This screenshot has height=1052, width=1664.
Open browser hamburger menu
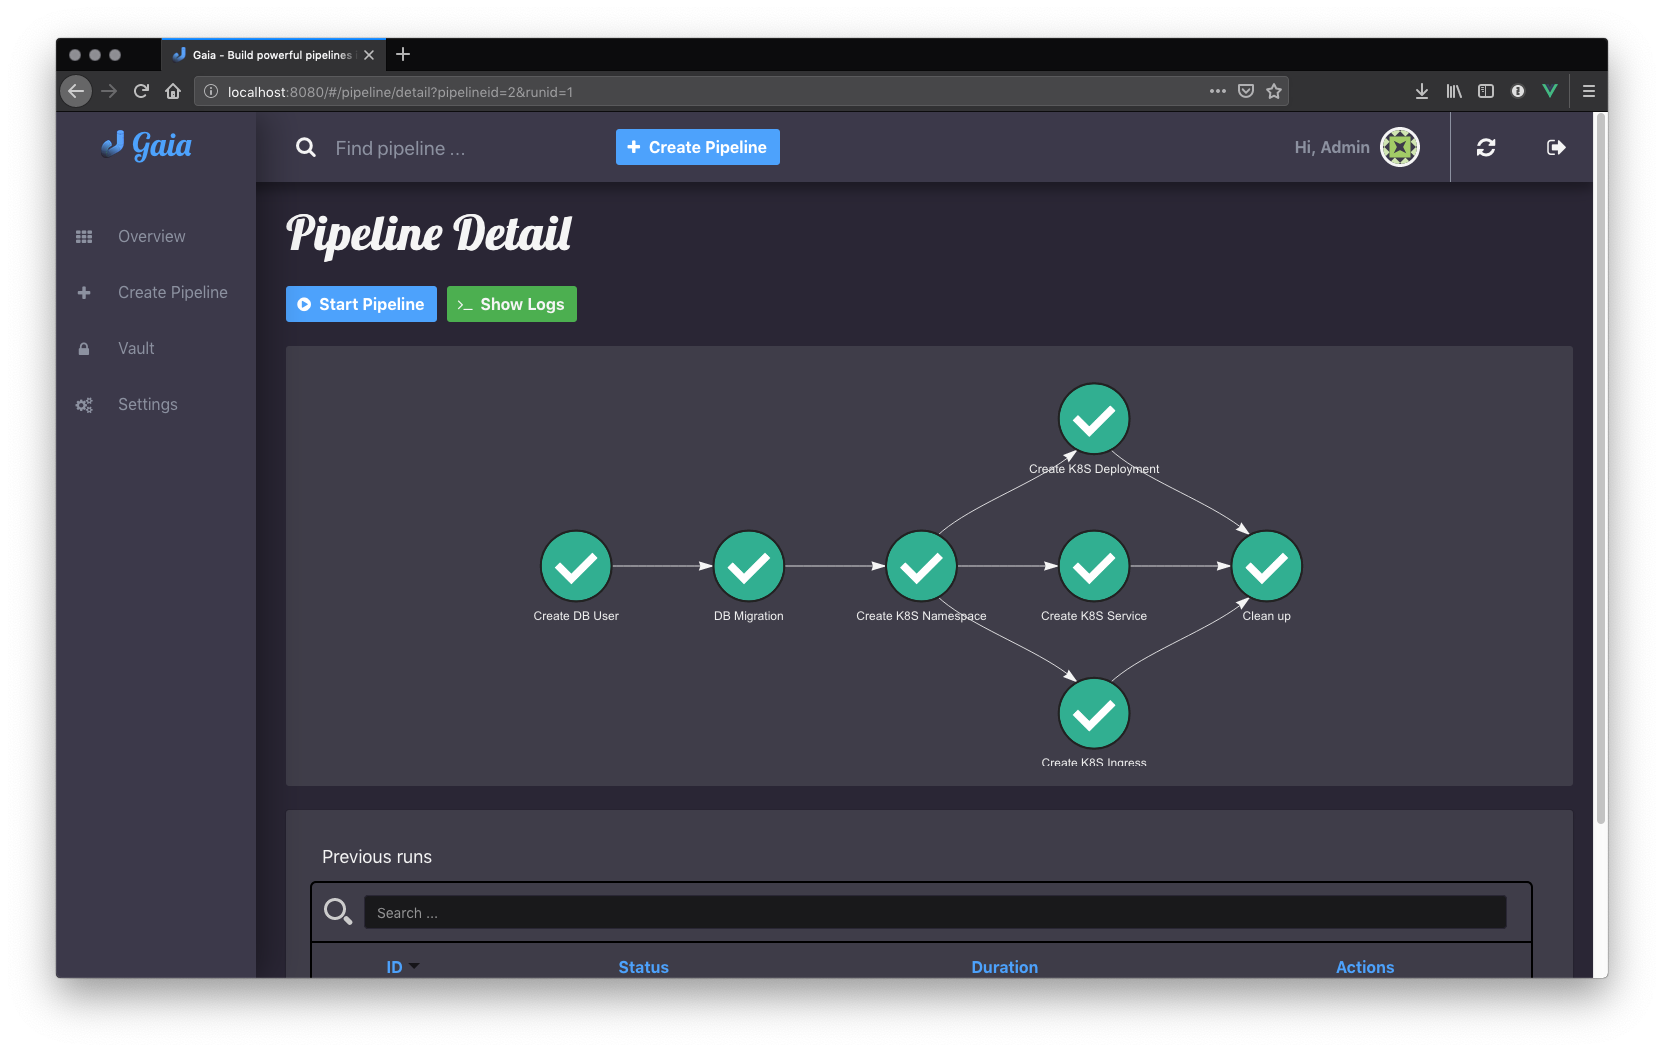click(1588, 91)
